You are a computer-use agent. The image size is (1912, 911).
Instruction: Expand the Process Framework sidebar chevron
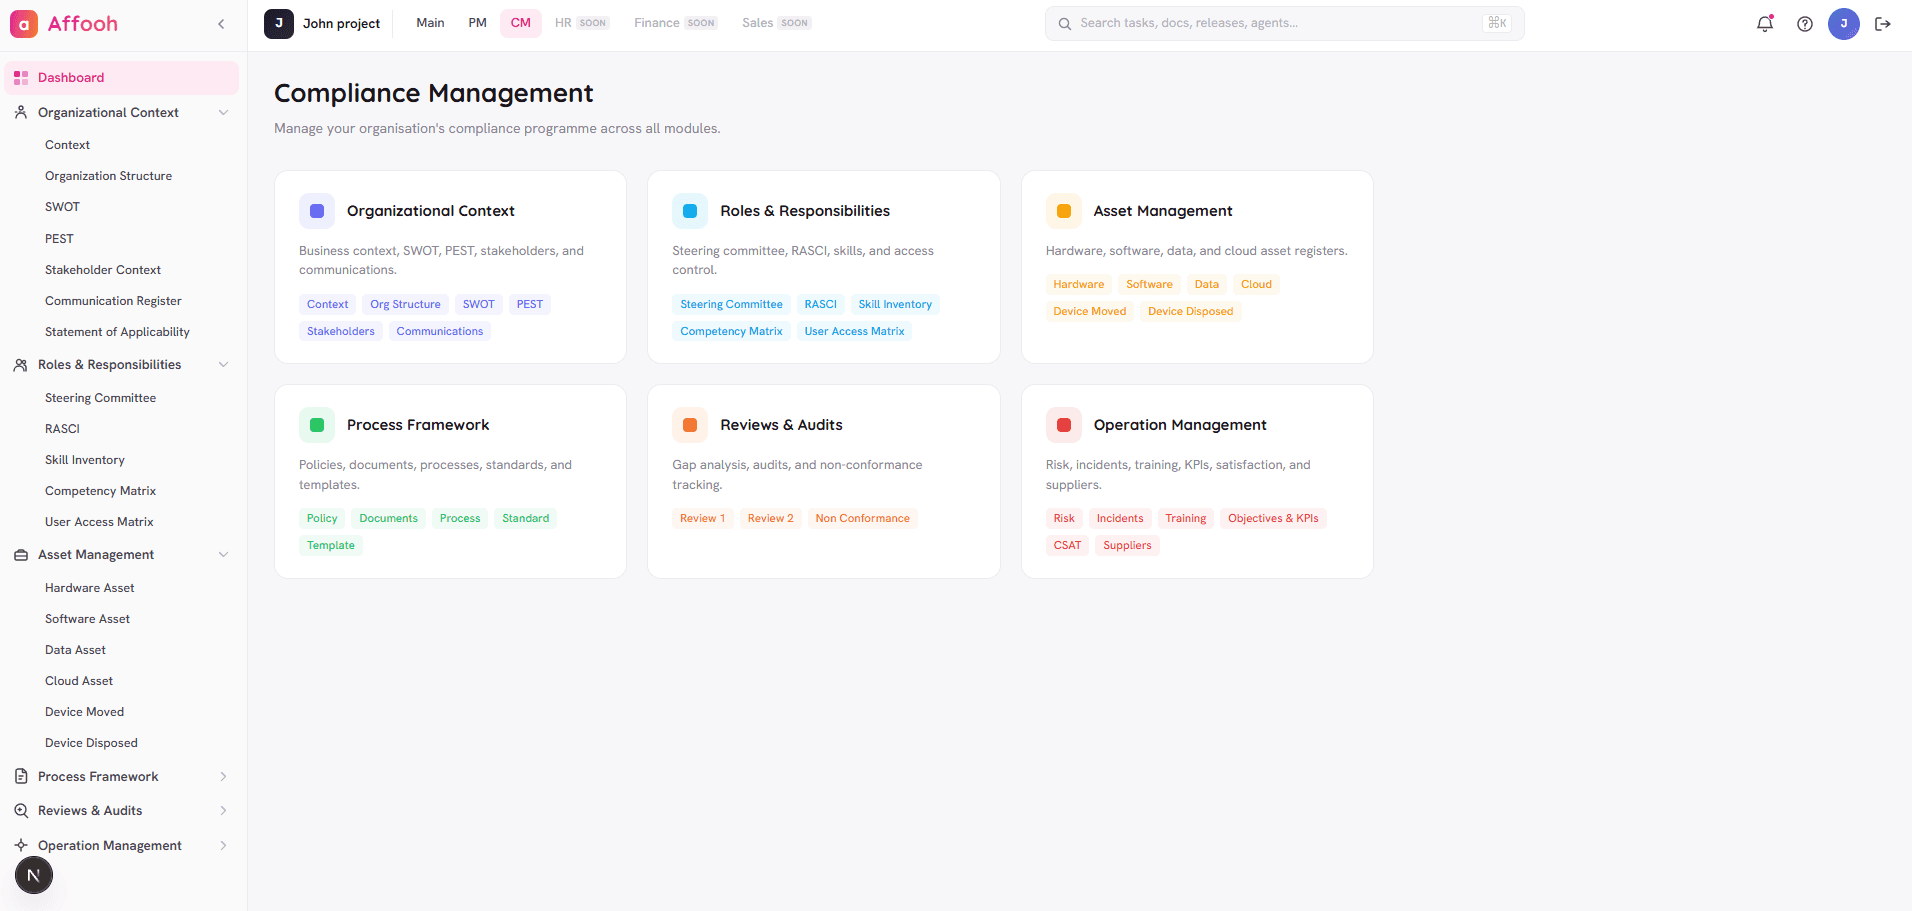pos(223,777)
